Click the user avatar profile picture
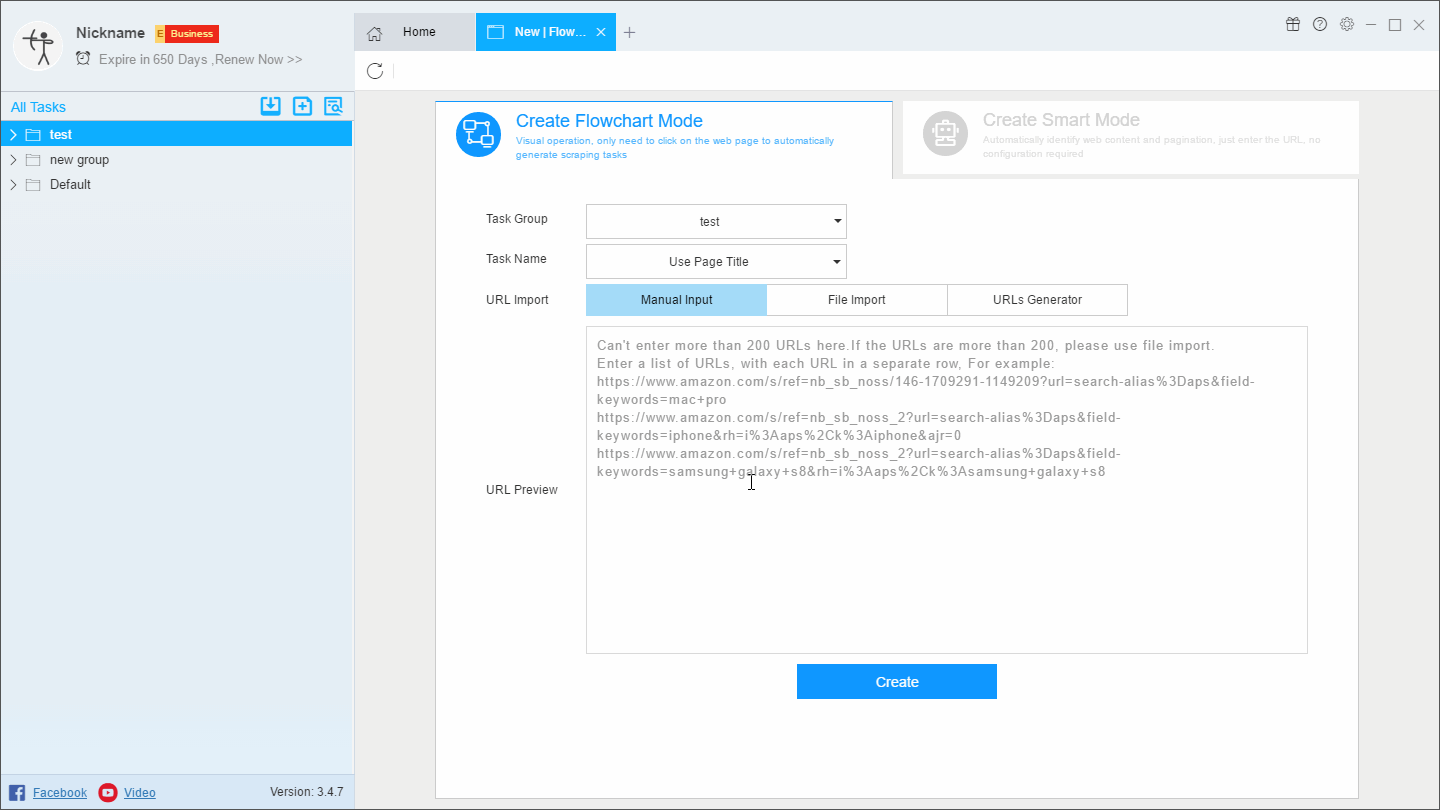Screen dimensions: 1440x810 tap(38, 46)
